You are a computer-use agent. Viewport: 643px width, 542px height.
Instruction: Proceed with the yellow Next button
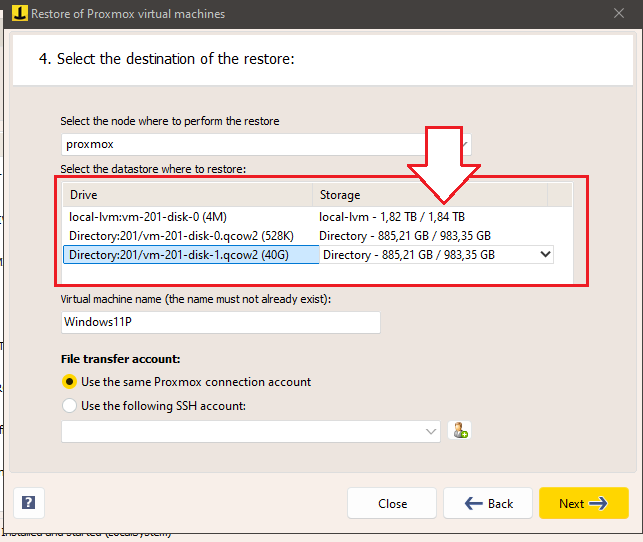[583, 503]
